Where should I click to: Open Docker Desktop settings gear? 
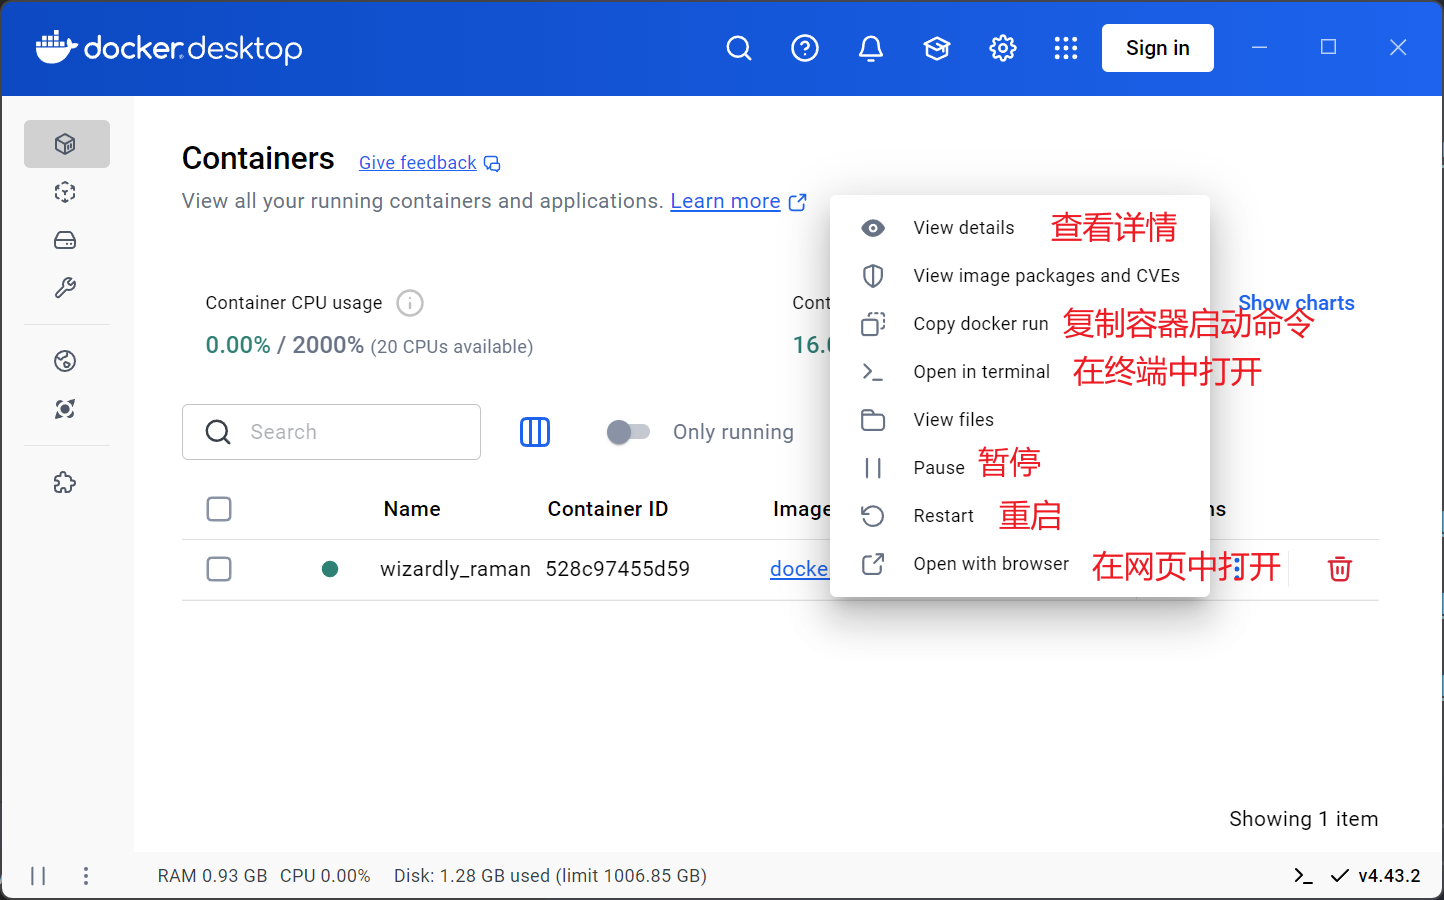tap(1002, 47)
